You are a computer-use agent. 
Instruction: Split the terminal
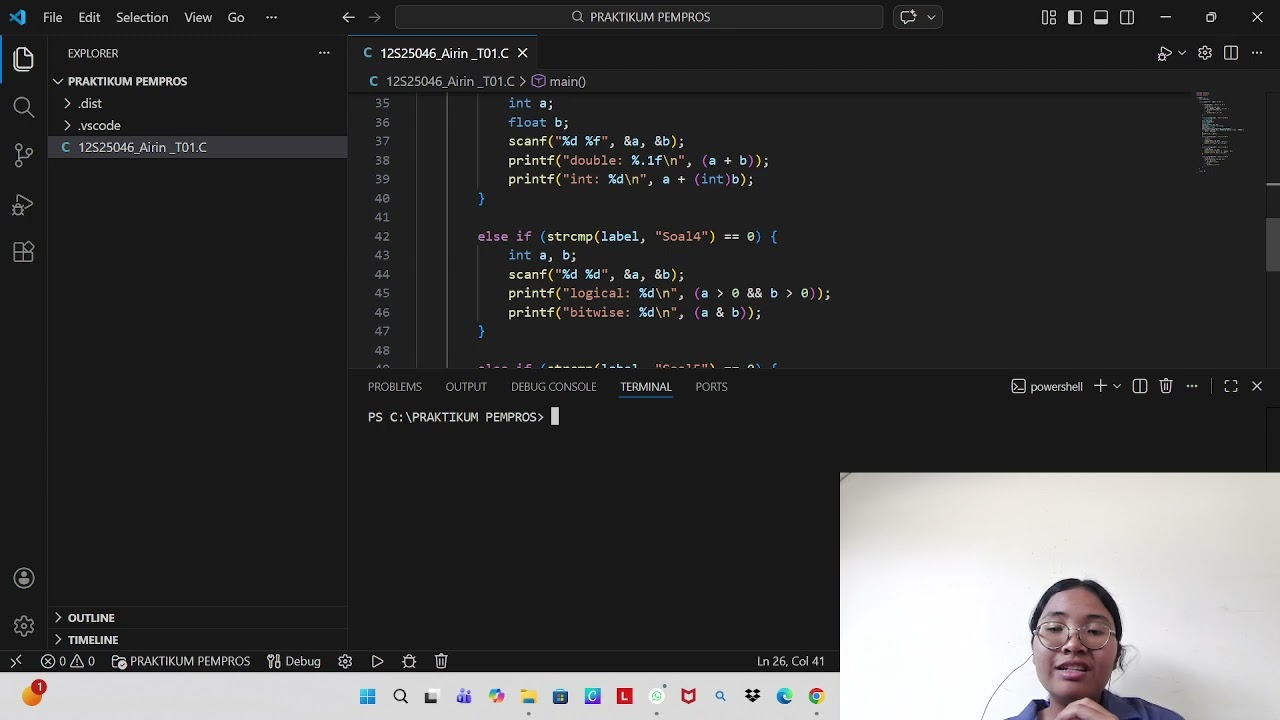click(1140, 386)
